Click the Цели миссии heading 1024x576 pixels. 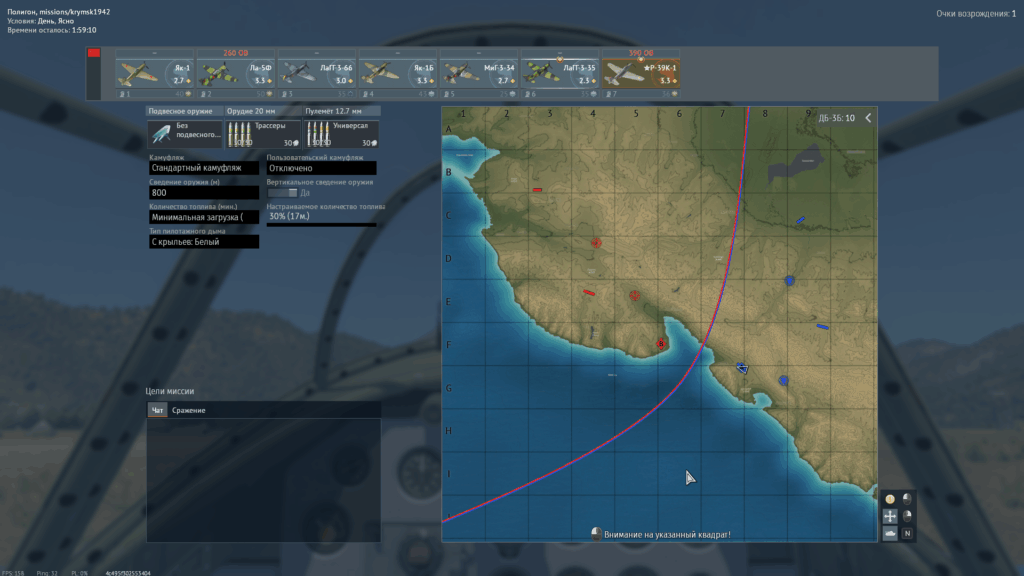(170, 391)
